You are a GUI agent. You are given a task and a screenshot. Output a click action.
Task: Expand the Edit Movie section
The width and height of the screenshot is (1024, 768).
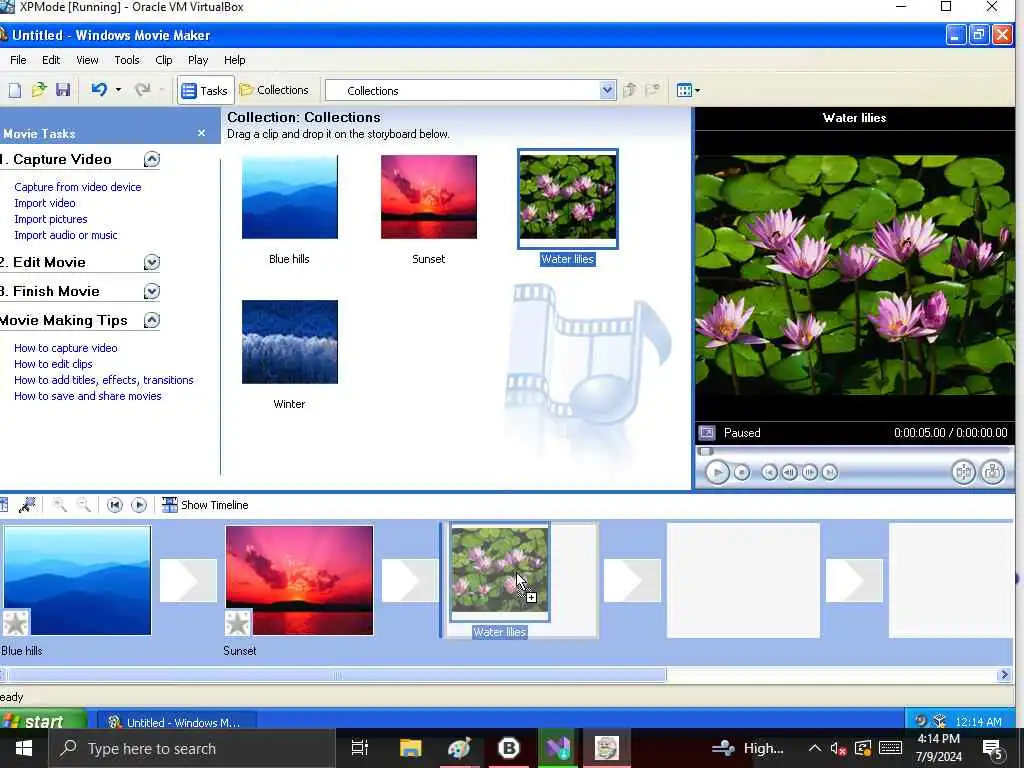(x=152, y=263)
